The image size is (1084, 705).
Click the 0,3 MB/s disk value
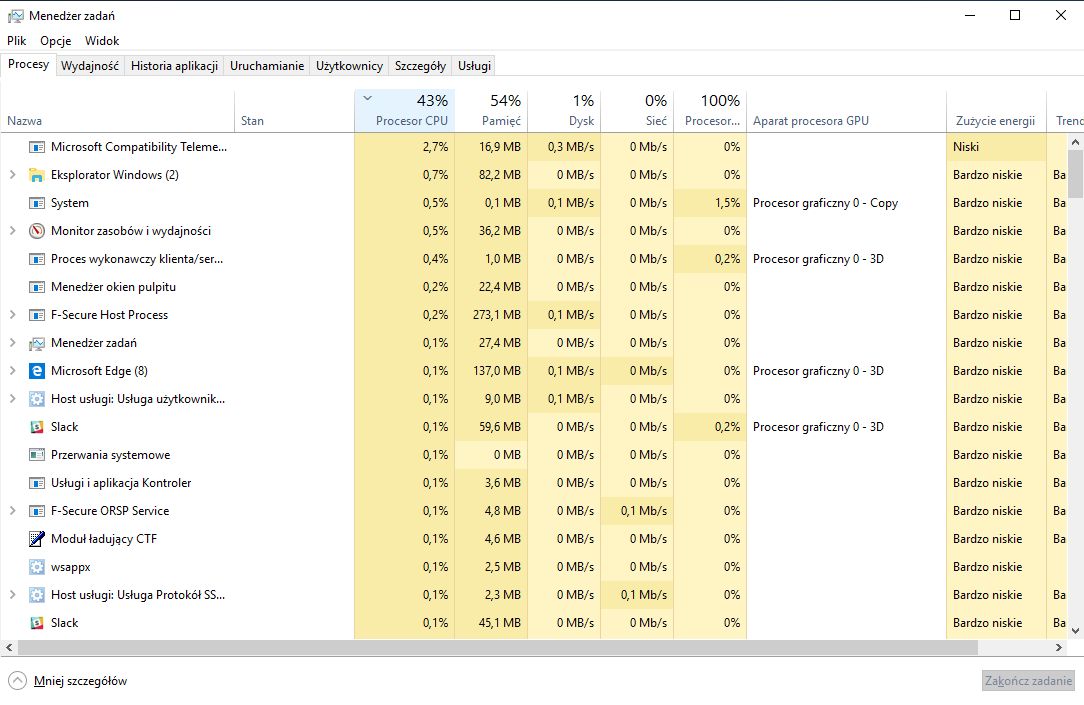tap(571, 147)
